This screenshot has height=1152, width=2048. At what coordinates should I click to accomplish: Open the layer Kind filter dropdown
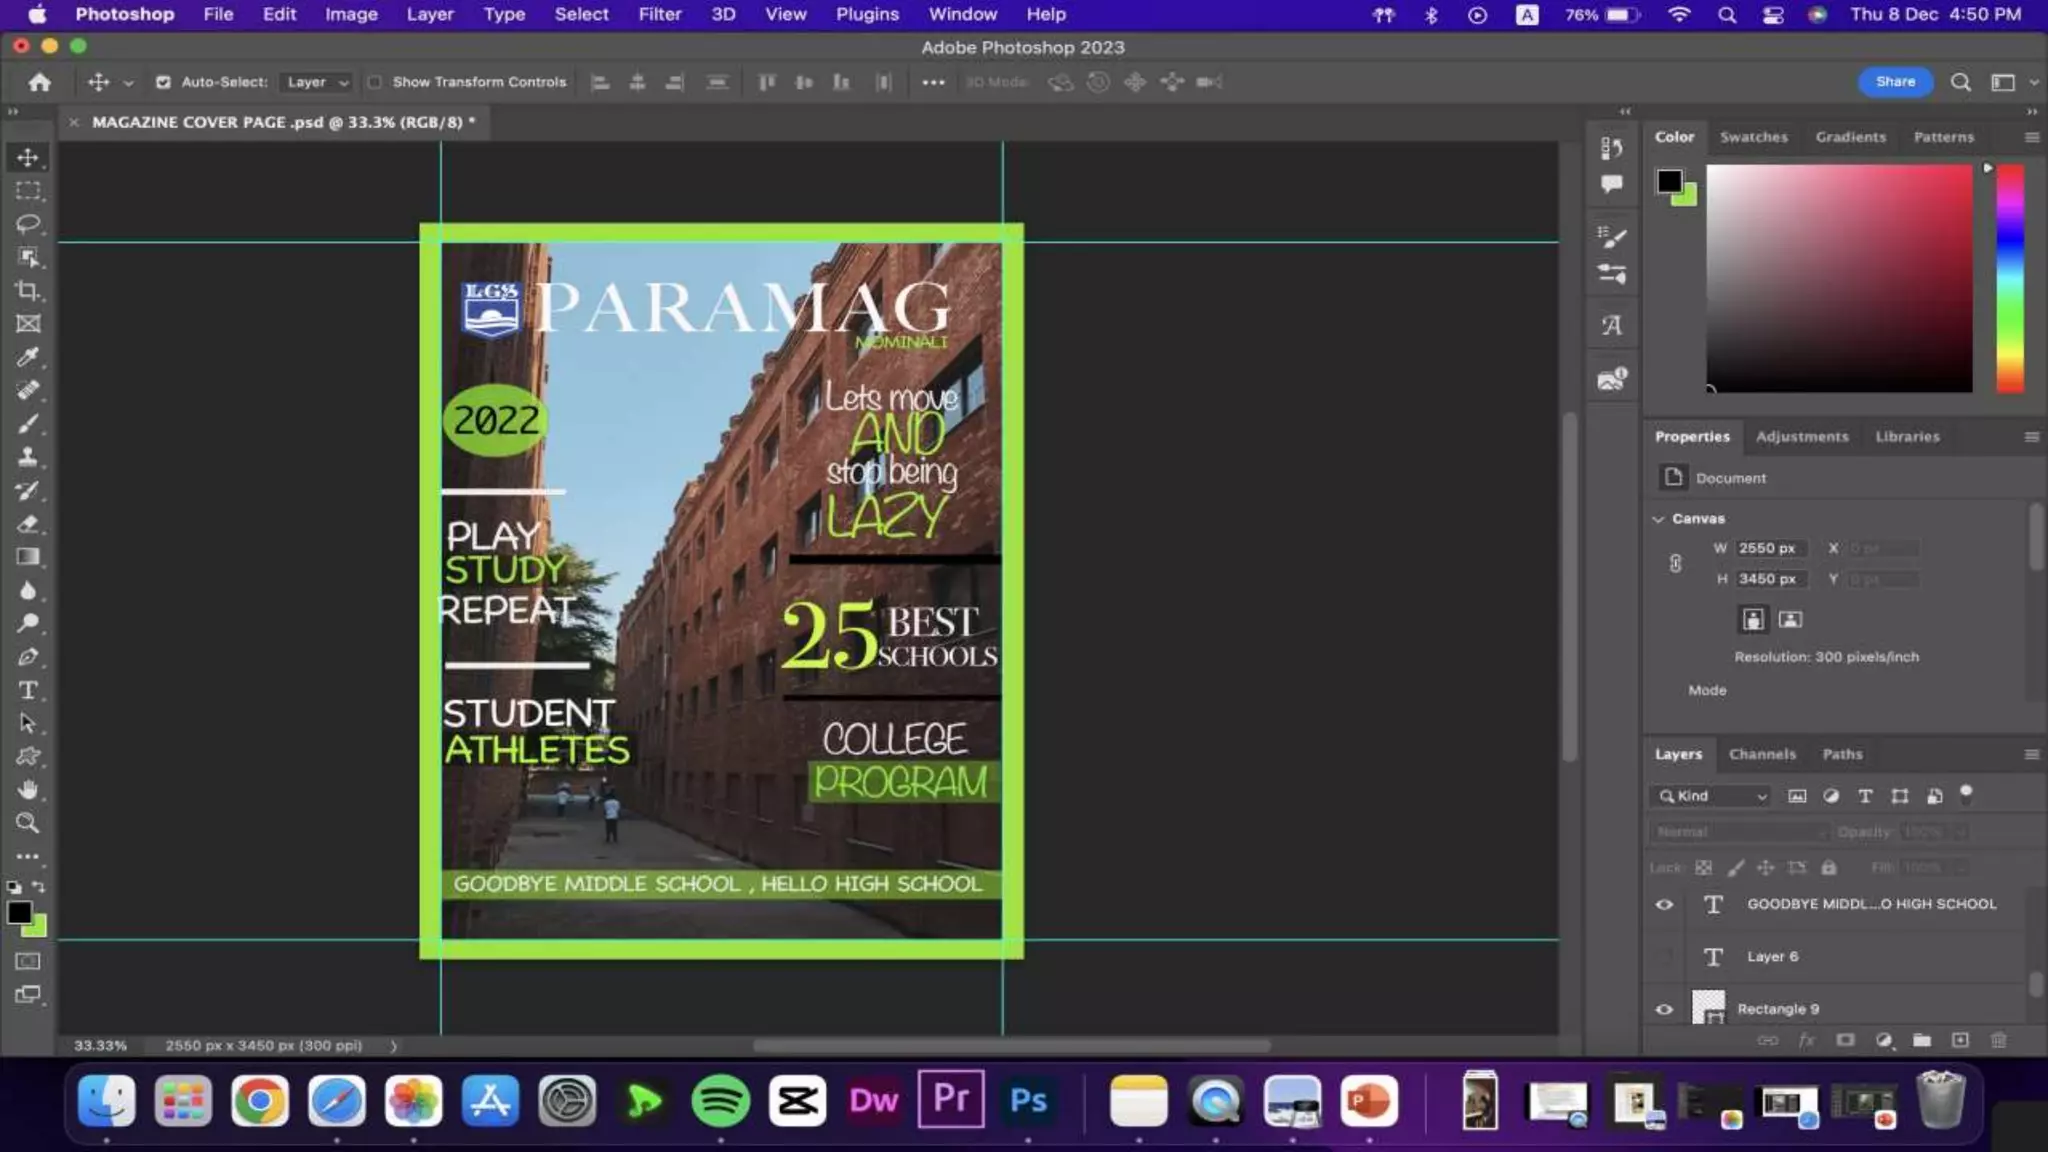[1714, 796]
